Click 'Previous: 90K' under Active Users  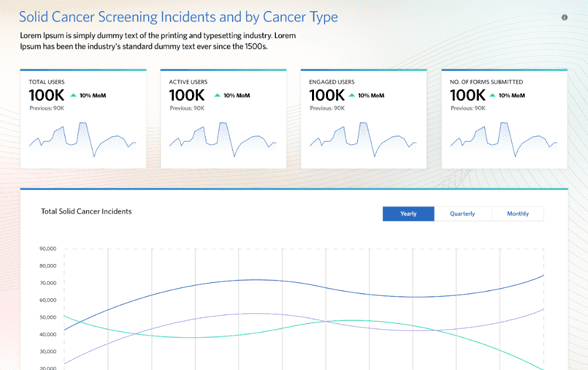[x=187, y=108]
